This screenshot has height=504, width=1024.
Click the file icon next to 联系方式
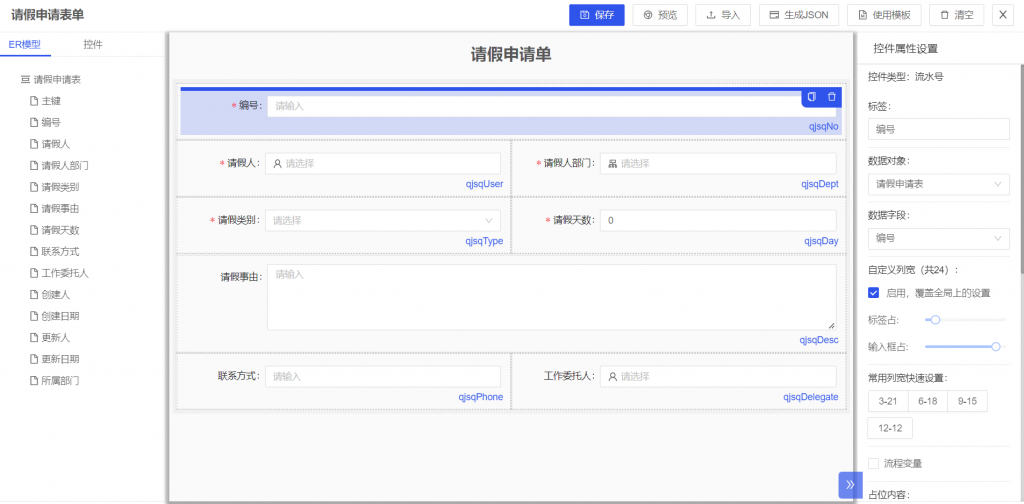pyautogui.click(x=34, y=252)
